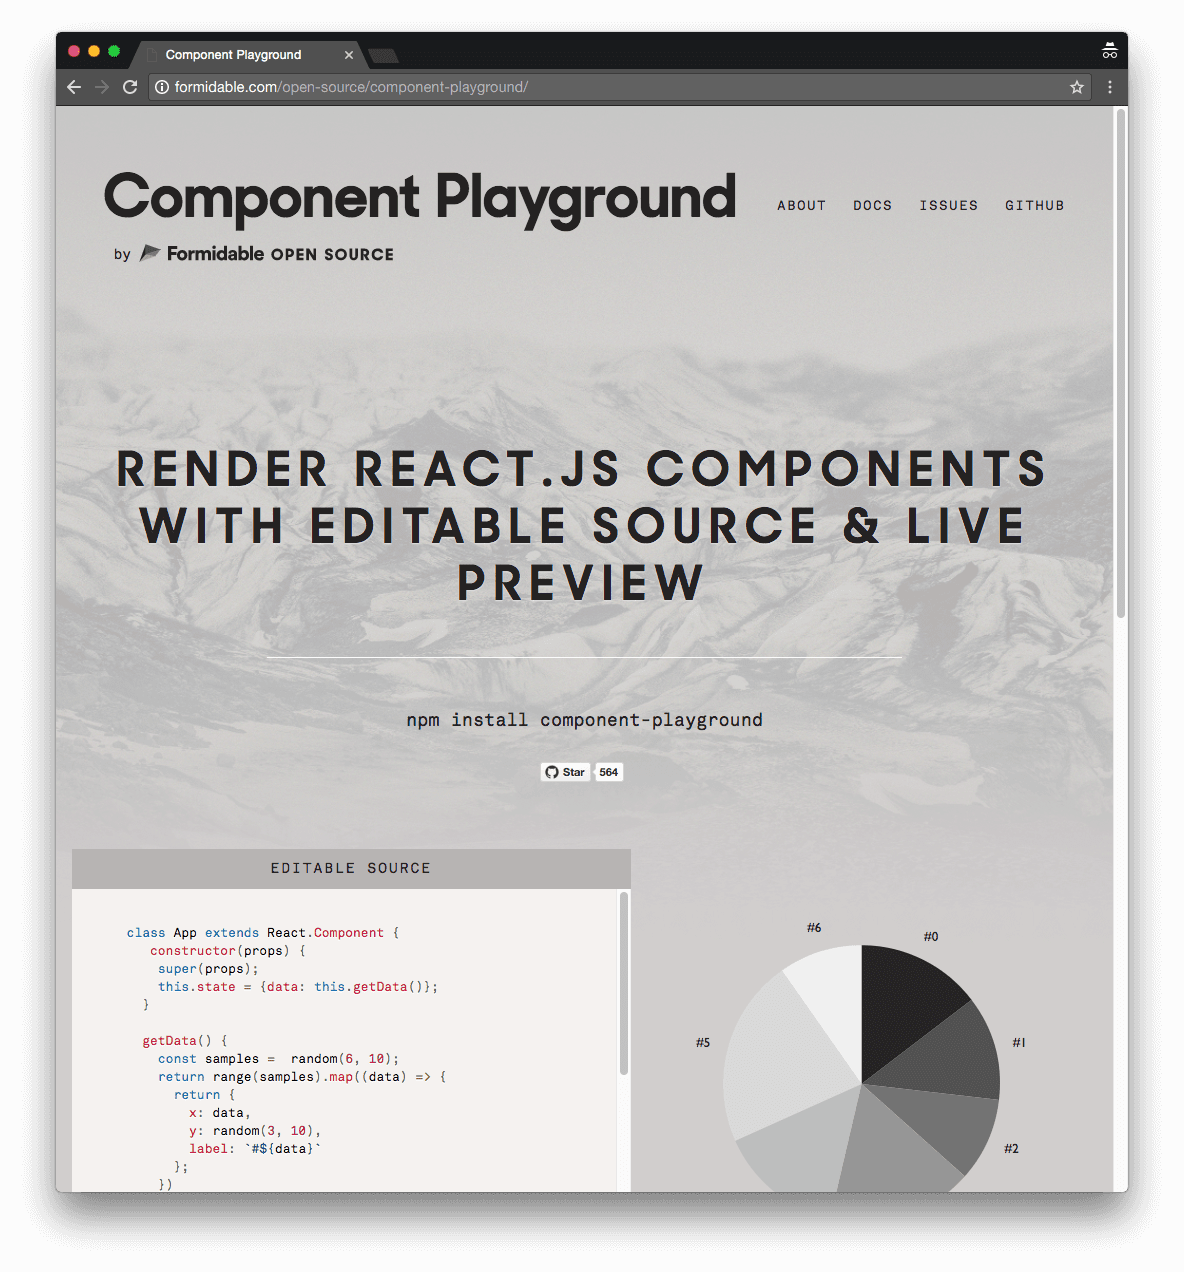Click the browser forward arrow

coord(102,87)
